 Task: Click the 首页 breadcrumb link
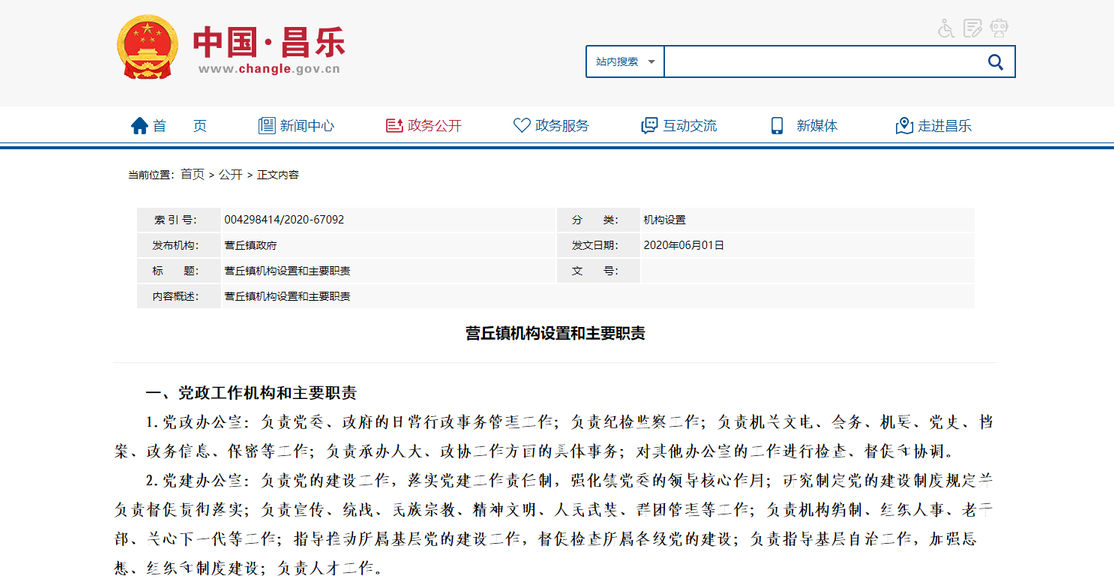[192, 174]
